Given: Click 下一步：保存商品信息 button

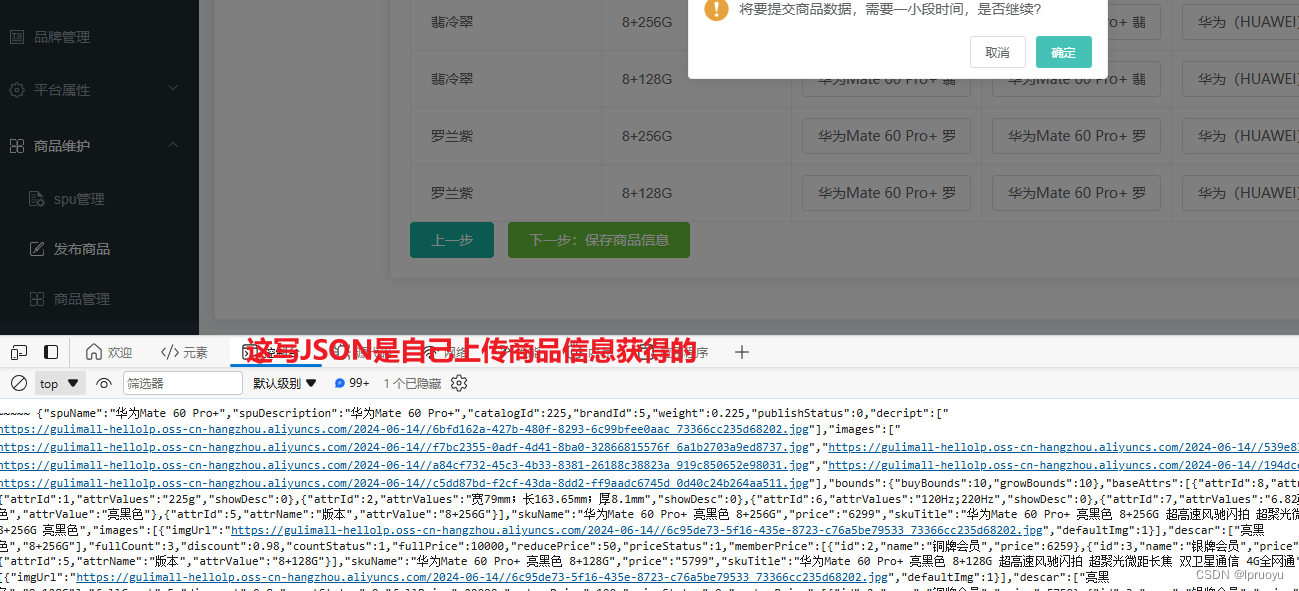Looking at the screenshot, I should coord(599,240).
